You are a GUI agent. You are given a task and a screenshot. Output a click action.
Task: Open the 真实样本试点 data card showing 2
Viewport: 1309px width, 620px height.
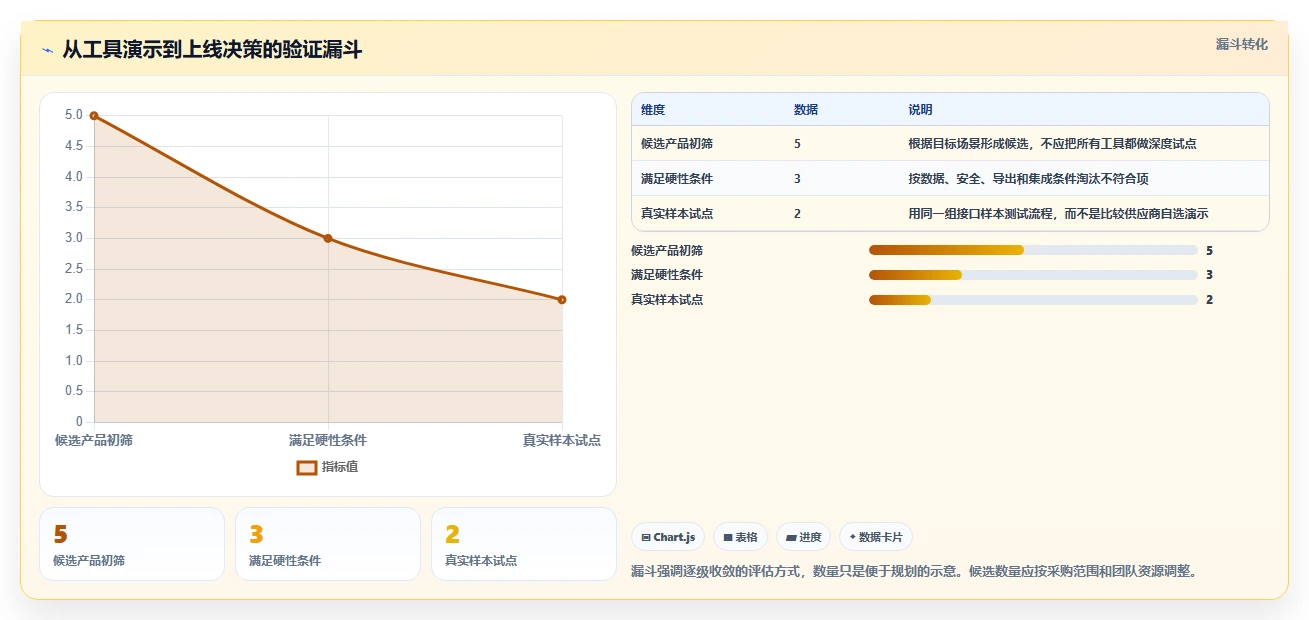pos(524,544)
